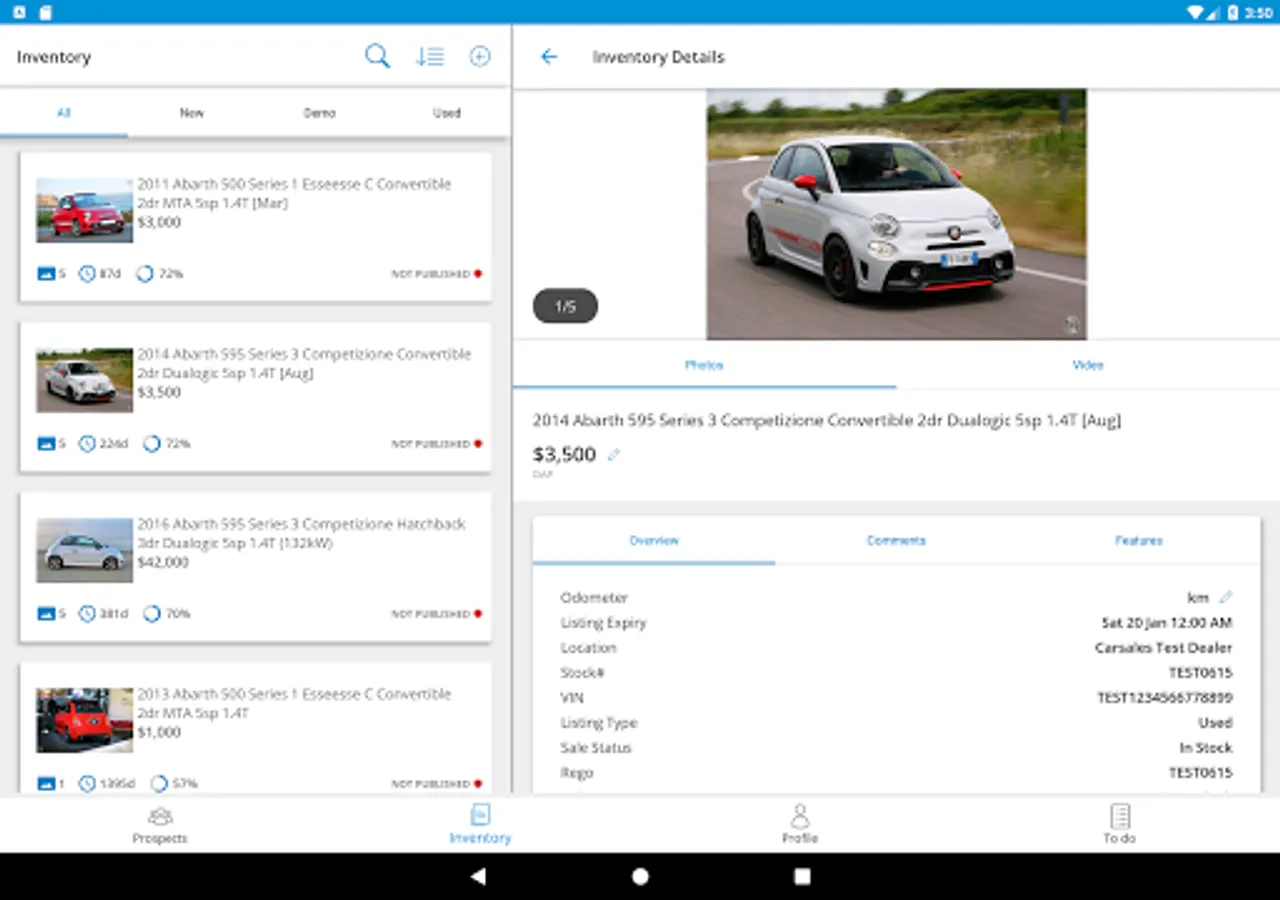1280x900 pixels.
Task: Tap Android back navigation button
Action: pyautogui.click(x=478, y=877)
